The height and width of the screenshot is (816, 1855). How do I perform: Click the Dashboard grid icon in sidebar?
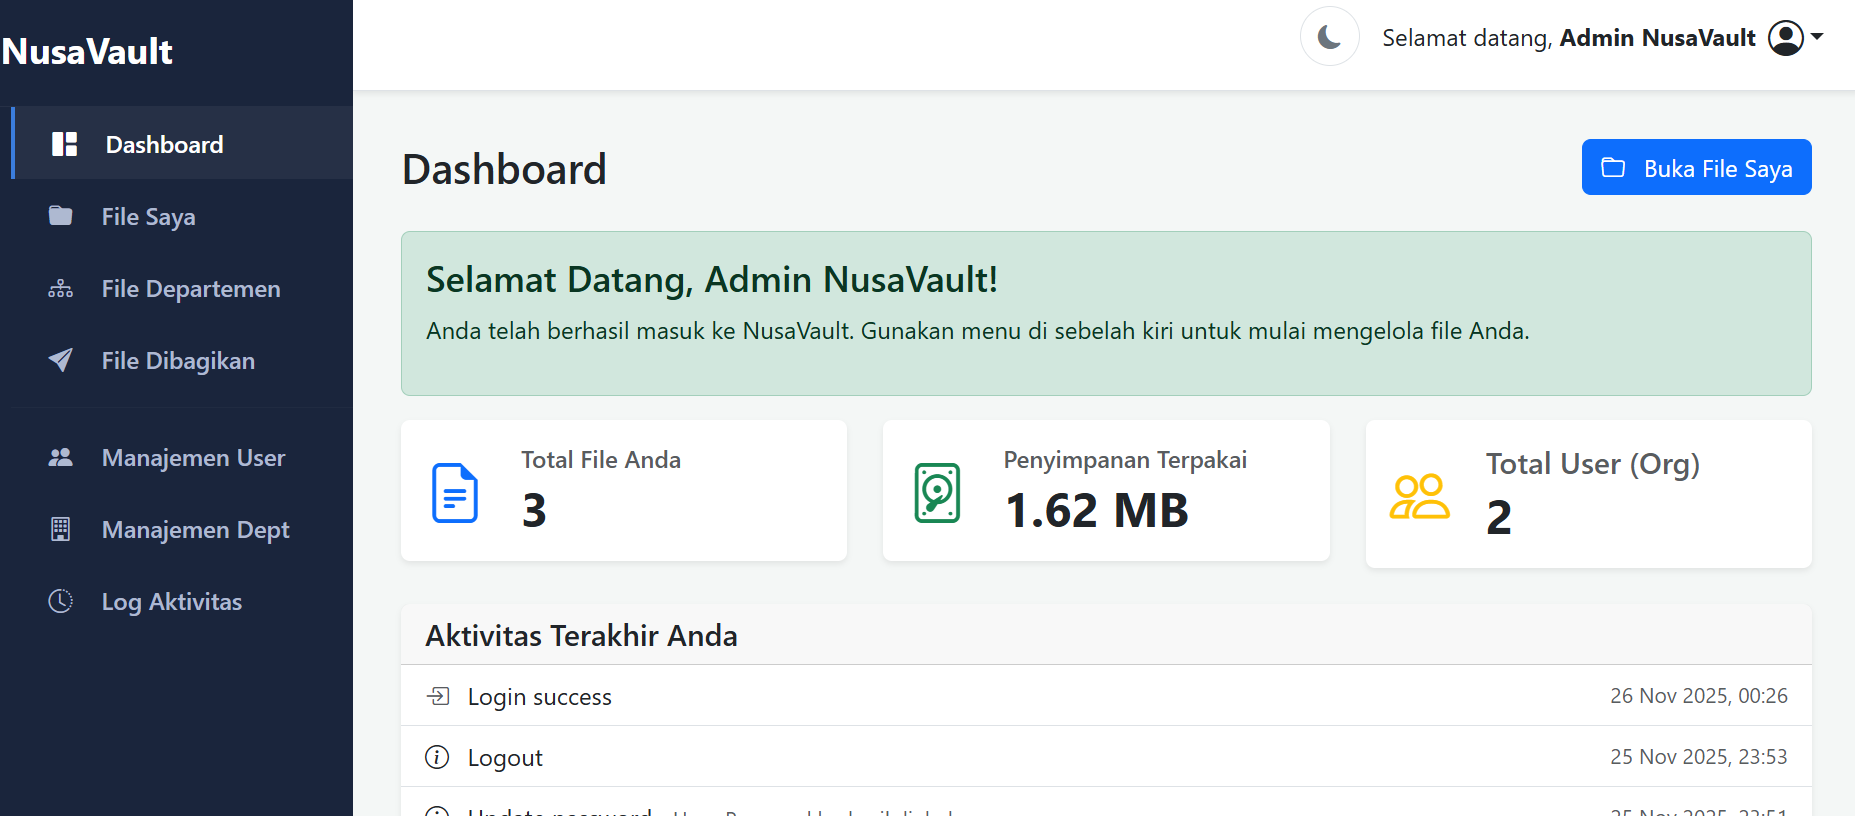tap(64, 144)
